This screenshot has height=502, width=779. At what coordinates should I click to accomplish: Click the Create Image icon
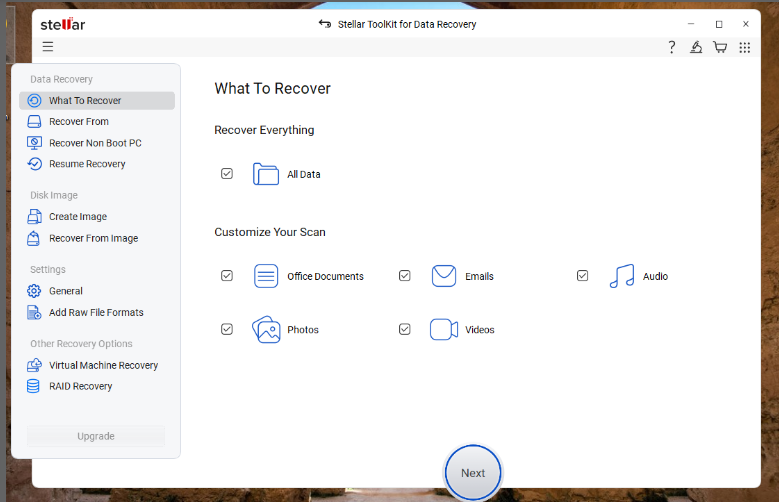coord(34,217)
